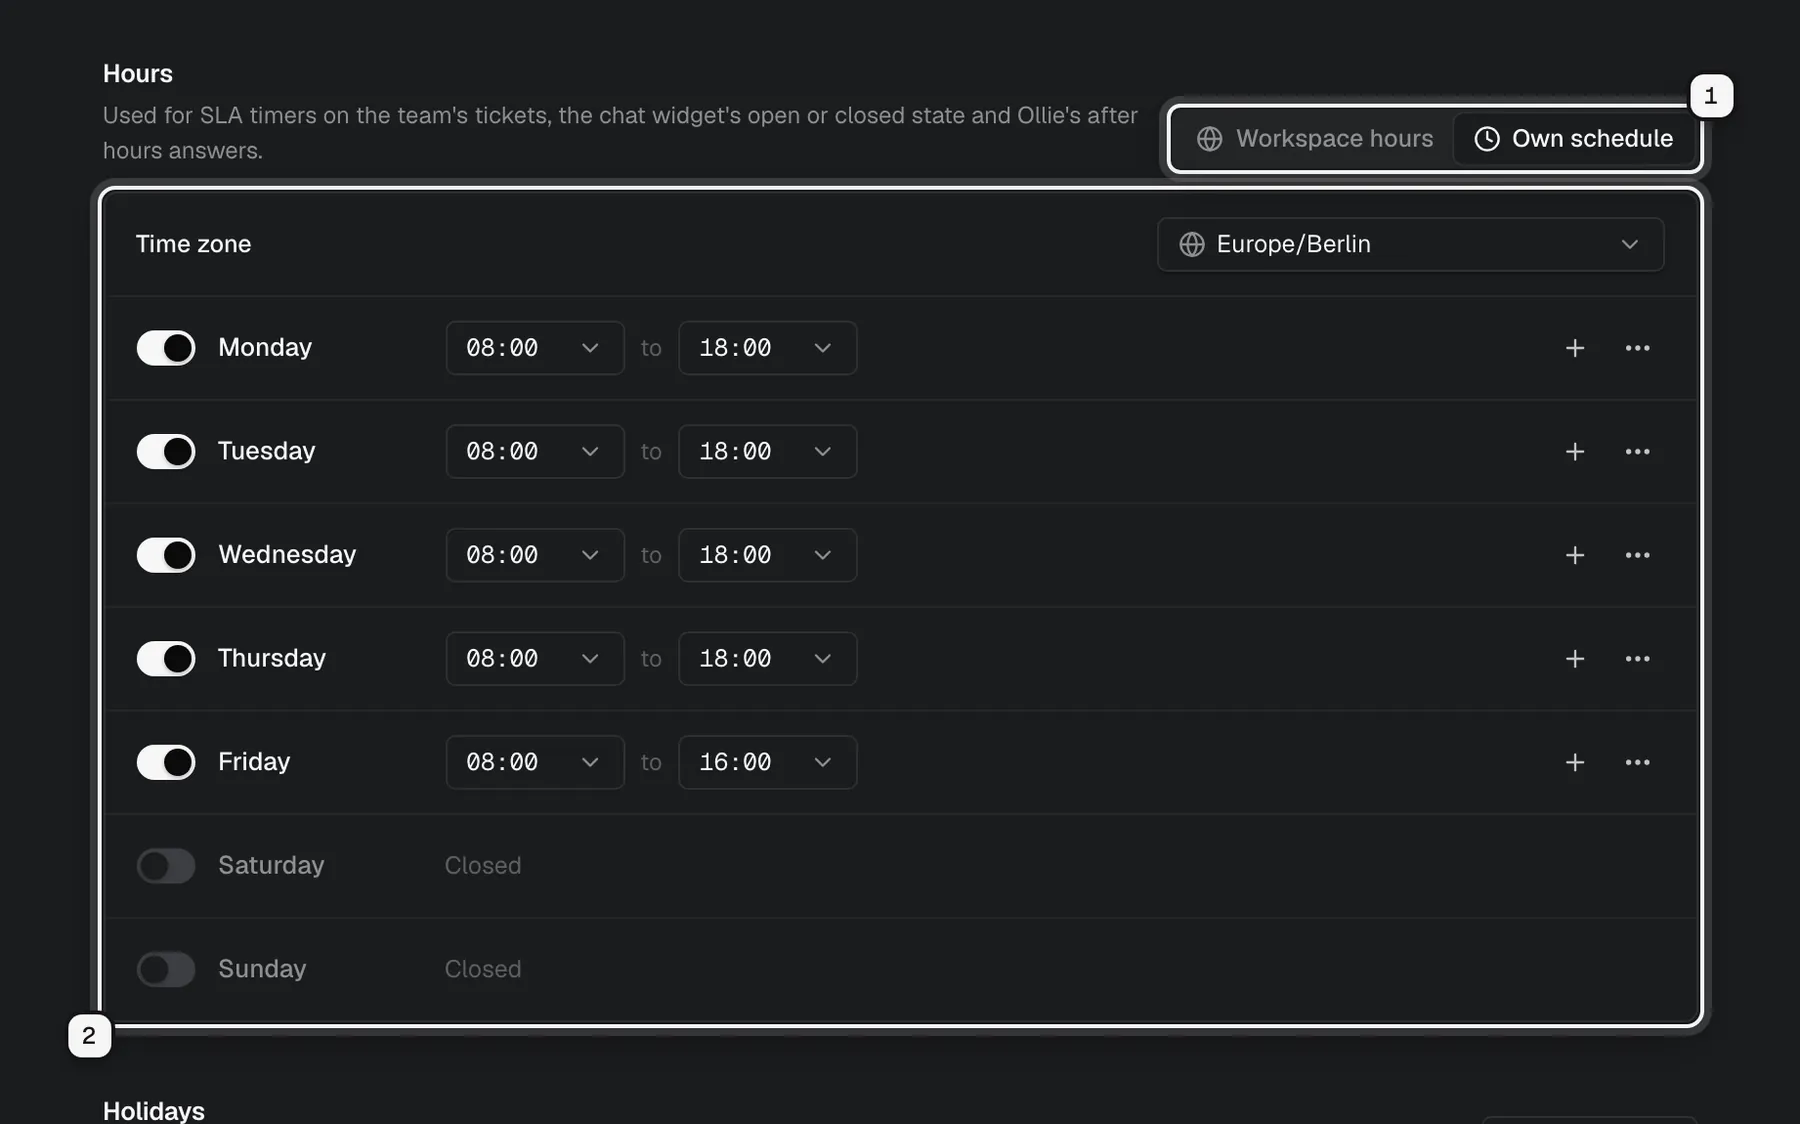Open more options for Friday
Image resolution: width=1800 pixels, height=1124 pixels.
pyautogui.click(x=1638, y=762)
